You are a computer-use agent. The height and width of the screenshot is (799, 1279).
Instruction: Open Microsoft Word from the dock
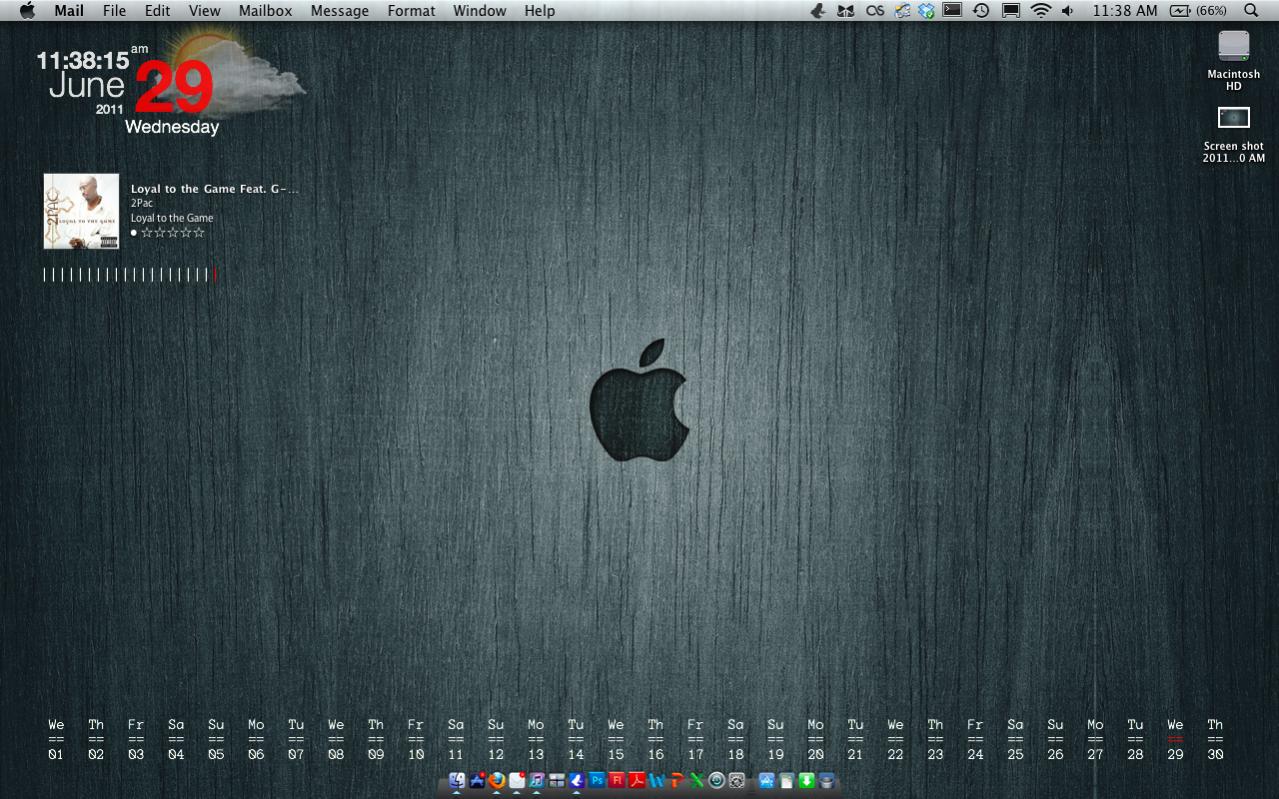[x=657, y=781]
